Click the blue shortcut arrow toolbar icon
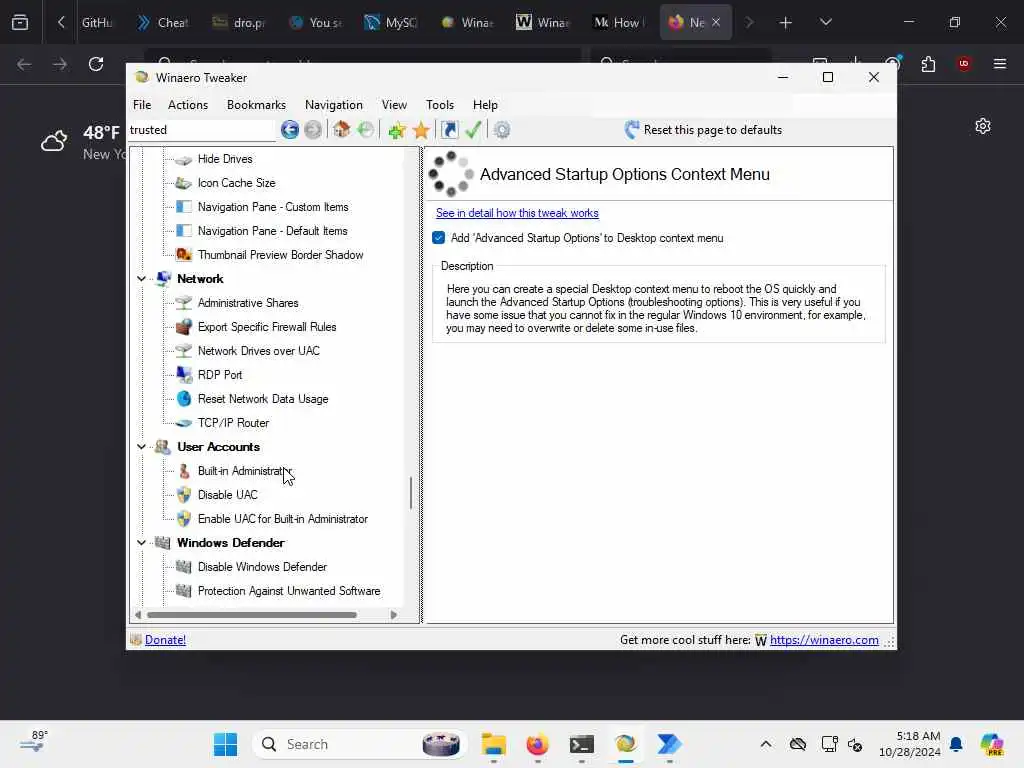This screenshot has height=768, width=1024. [450, 130]
